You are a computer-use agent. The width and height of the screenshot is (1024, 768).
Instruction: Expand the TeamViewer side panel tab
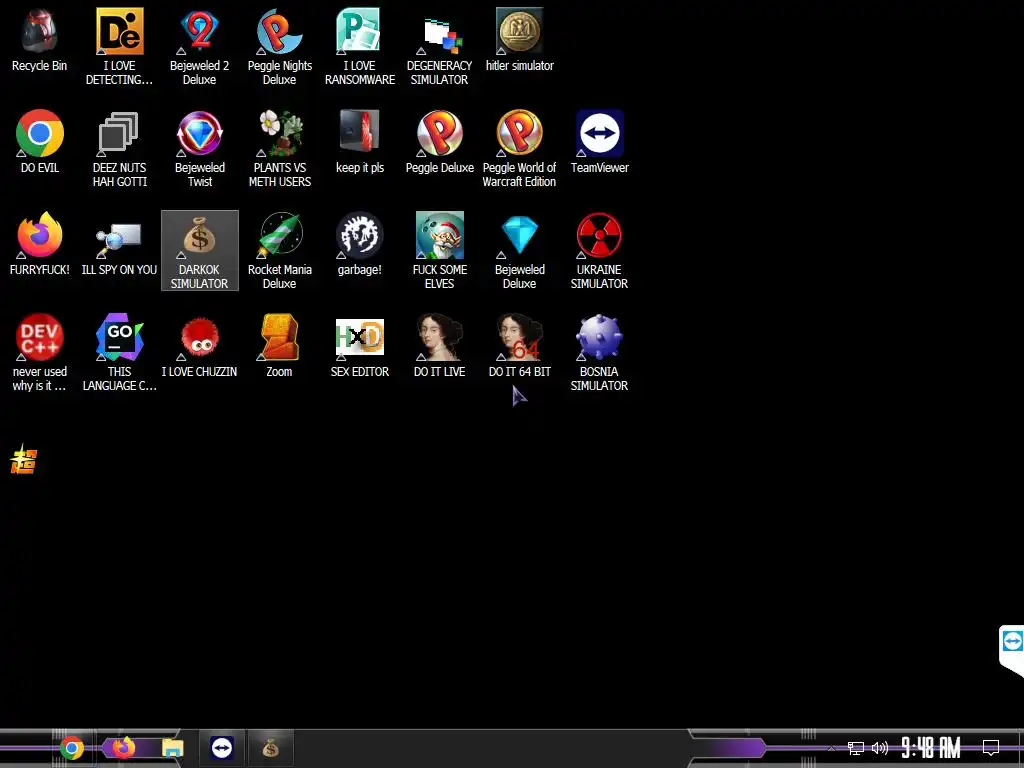pyautogui.click(x=1012, y=651)
